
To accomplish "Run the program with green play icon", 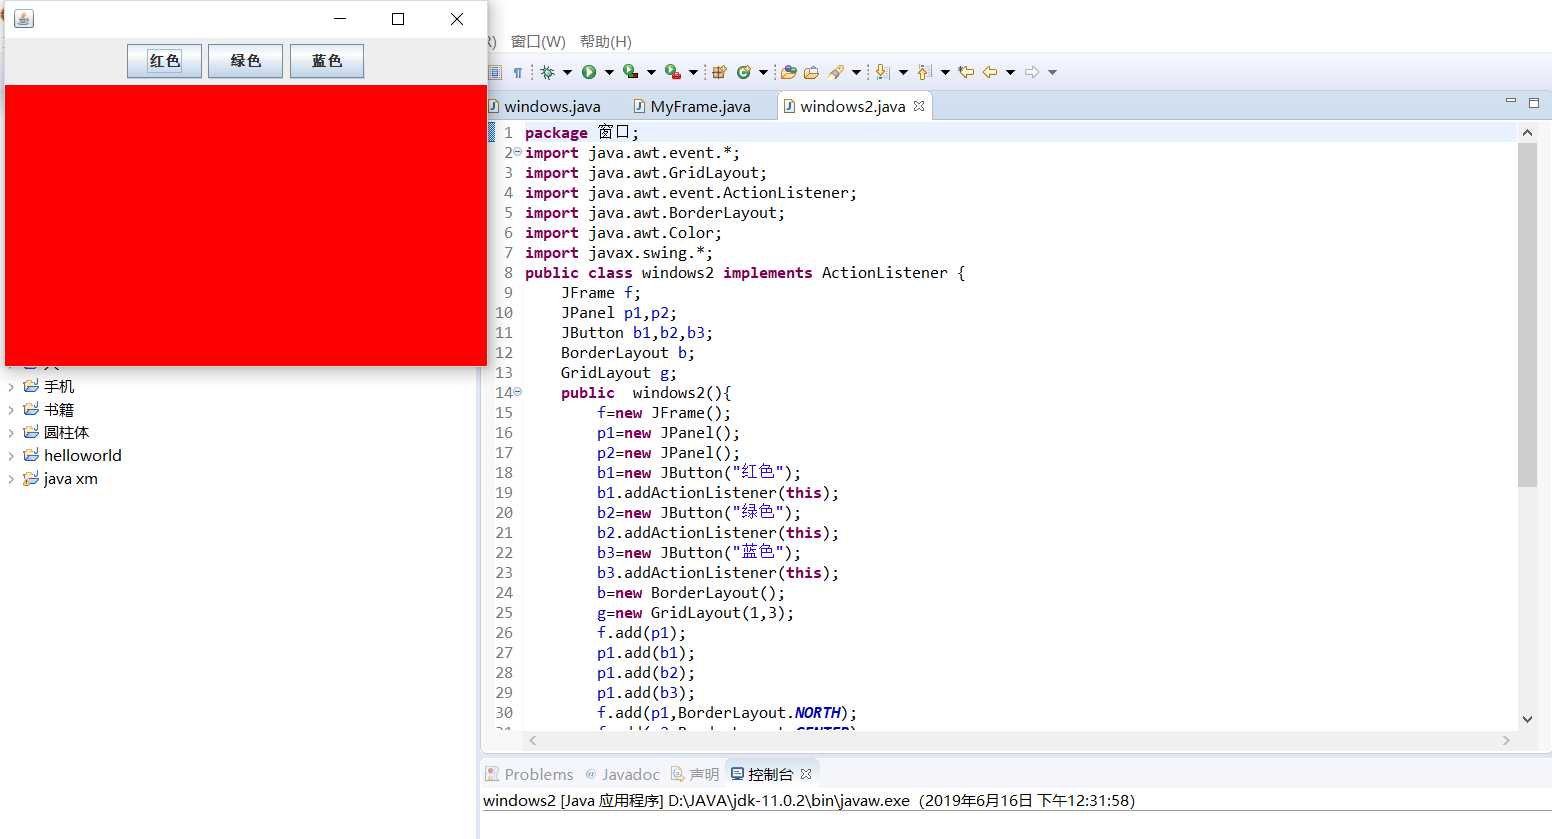I will point(589,72).
